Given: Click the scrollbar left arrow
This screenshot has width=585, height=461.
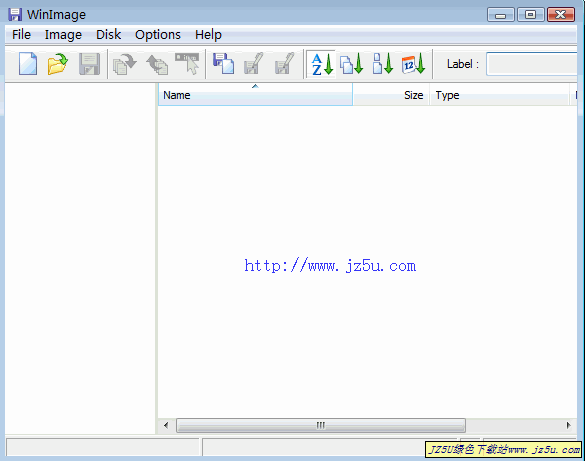Looking at the screenshot, I should [166, 425].
